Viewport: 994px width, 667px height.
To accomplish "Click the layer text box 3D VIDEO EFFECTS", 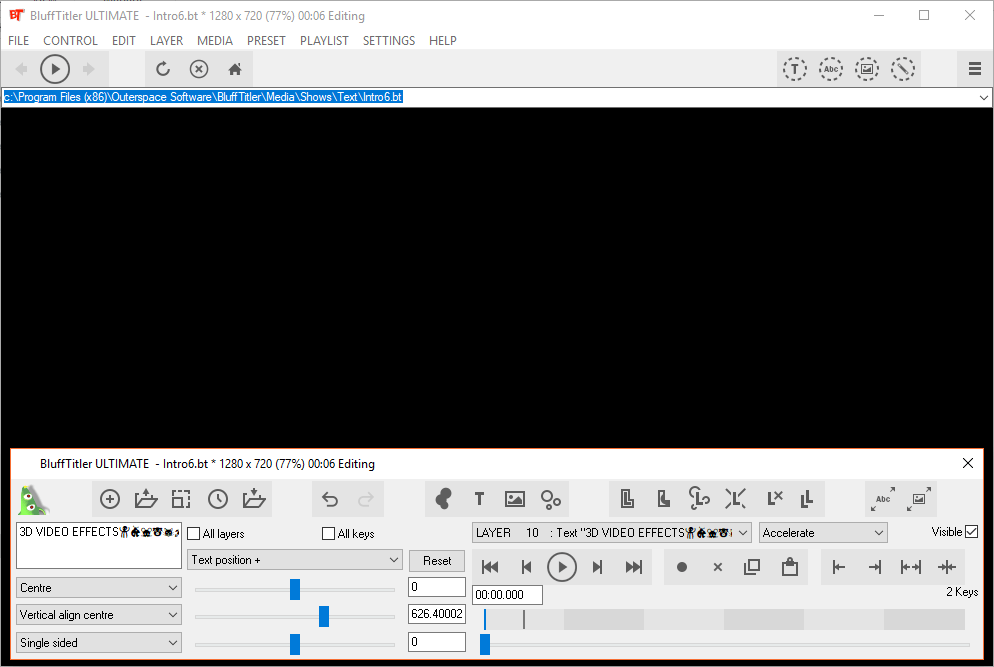I will [99, 546].
